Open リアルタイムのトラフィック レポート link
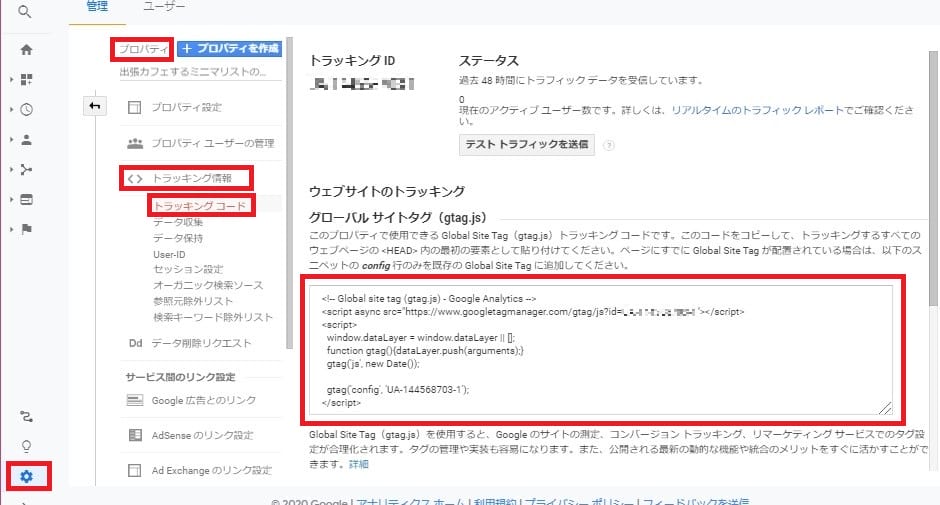 (x=757, y=110)
